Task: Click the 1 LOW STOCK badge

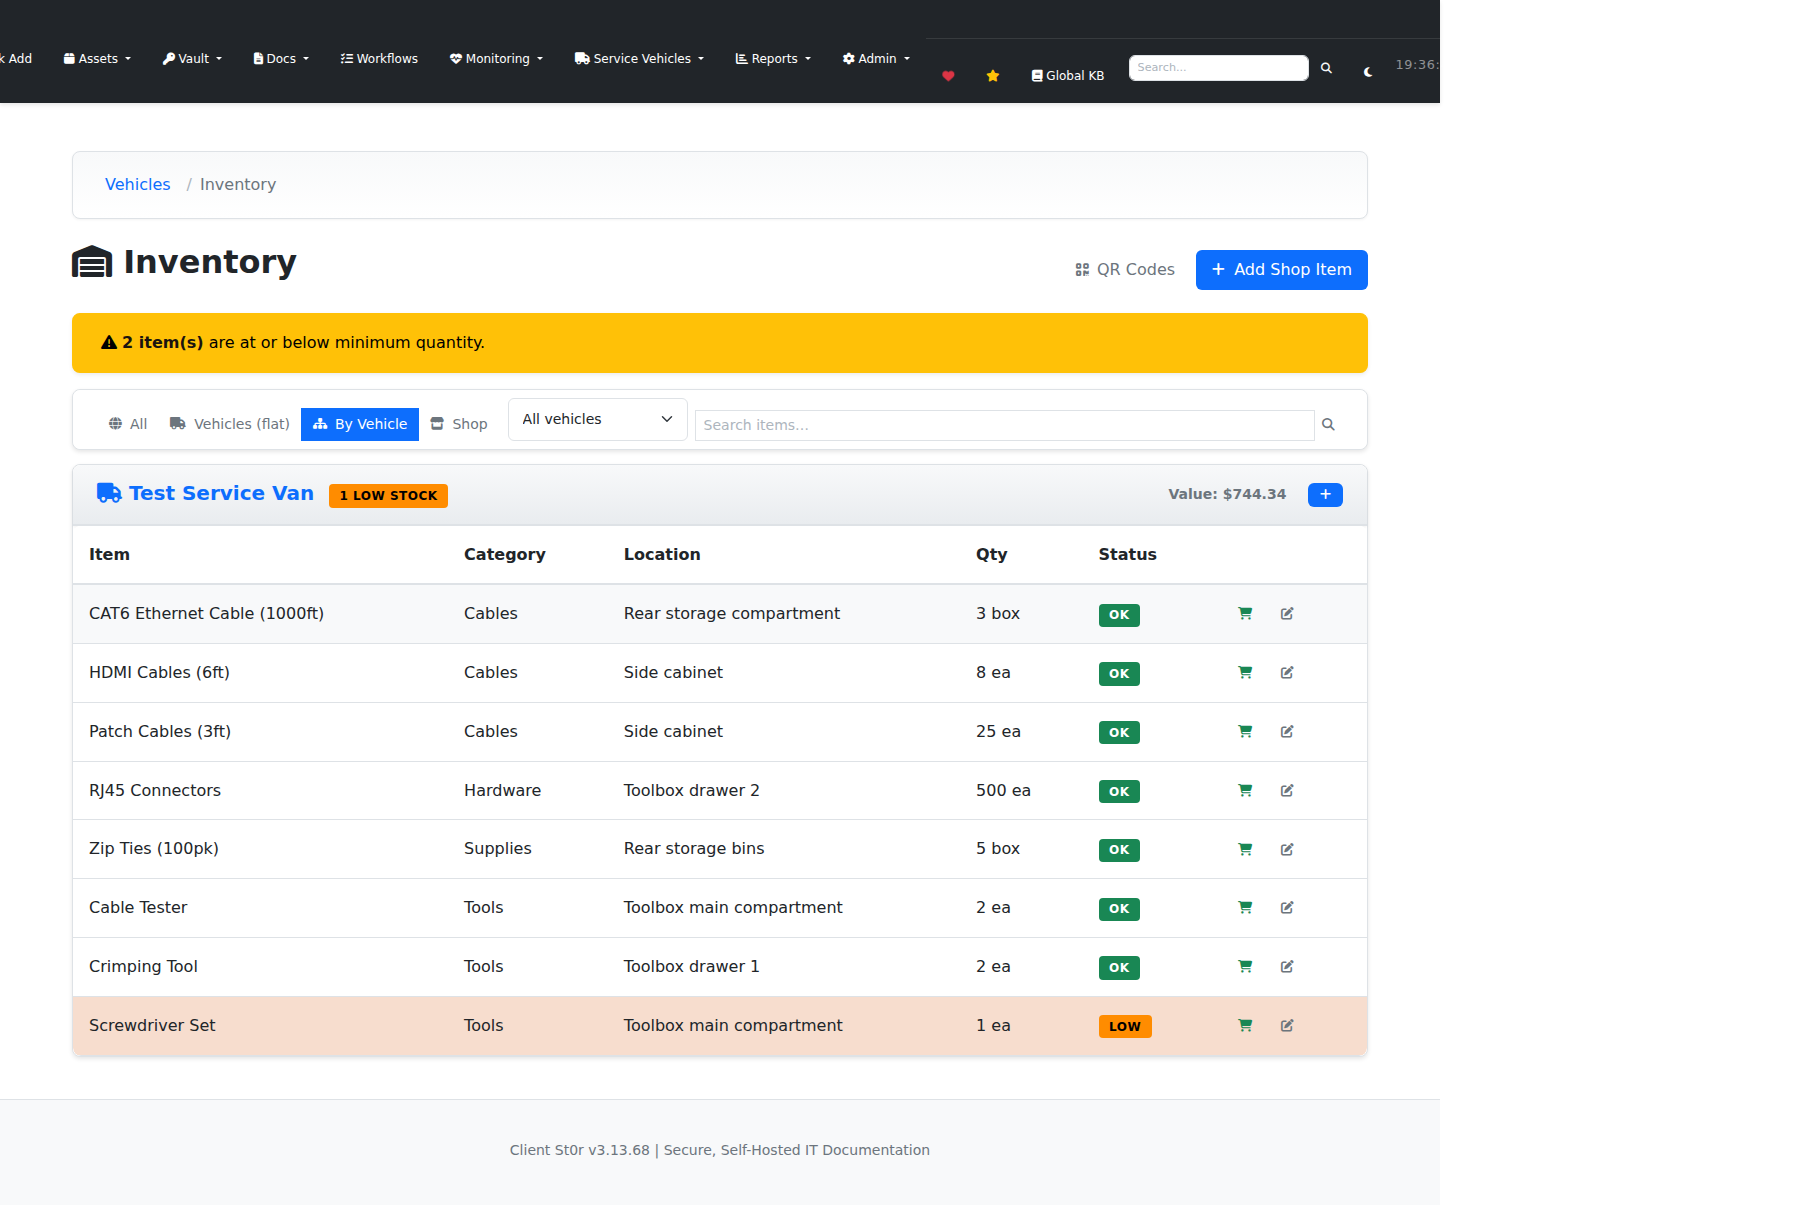Action: click(388, 496)
